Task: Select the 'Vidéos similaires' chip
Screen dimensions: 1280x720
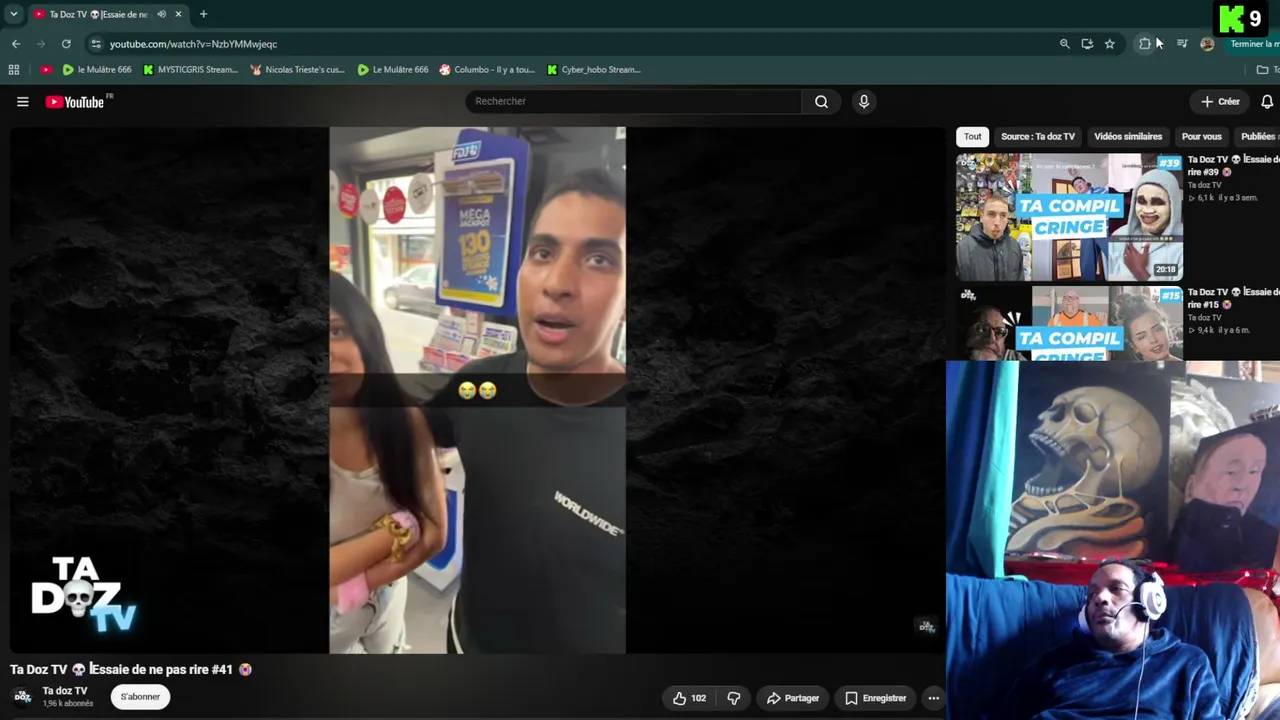Action: (x=1128, y=137)
